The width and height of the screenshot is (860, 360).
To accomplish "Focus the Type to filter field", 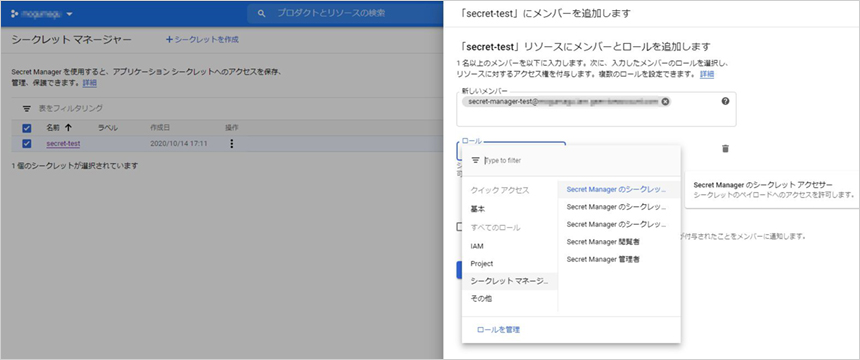I will [x=579, y=160].
